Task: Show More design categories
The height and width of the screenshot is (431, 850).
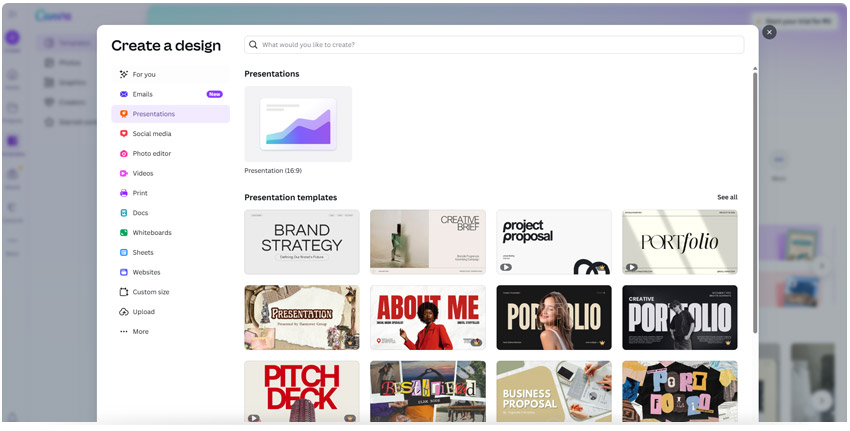Action: tap(171, 332)
